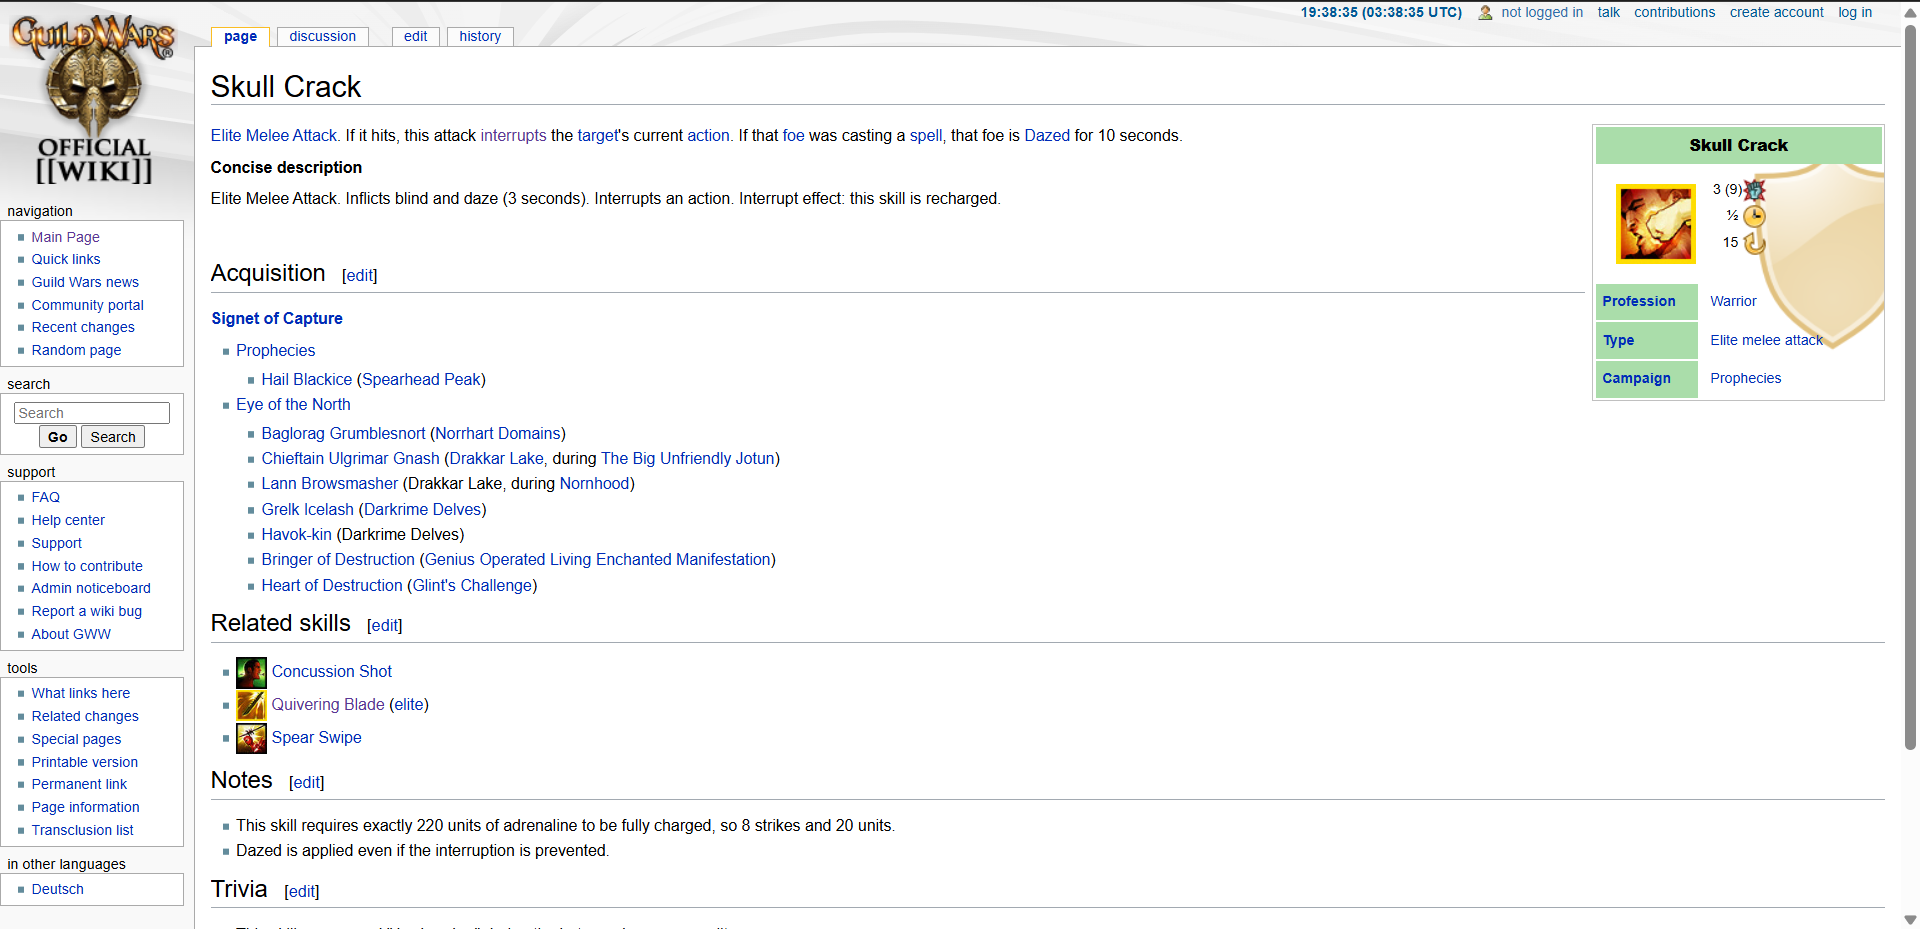
Task: Open The Big Unfriendly Jotun link
Action: [x=687, y=458]
